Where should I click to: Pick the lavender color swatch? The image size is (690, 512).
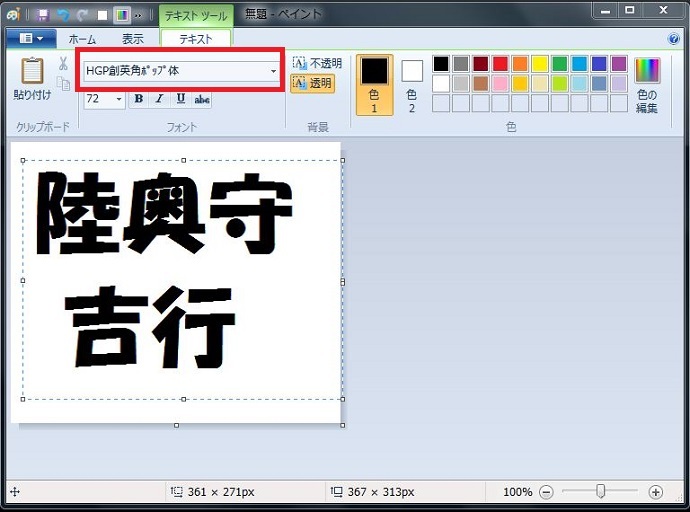click(x=619, y=84)
